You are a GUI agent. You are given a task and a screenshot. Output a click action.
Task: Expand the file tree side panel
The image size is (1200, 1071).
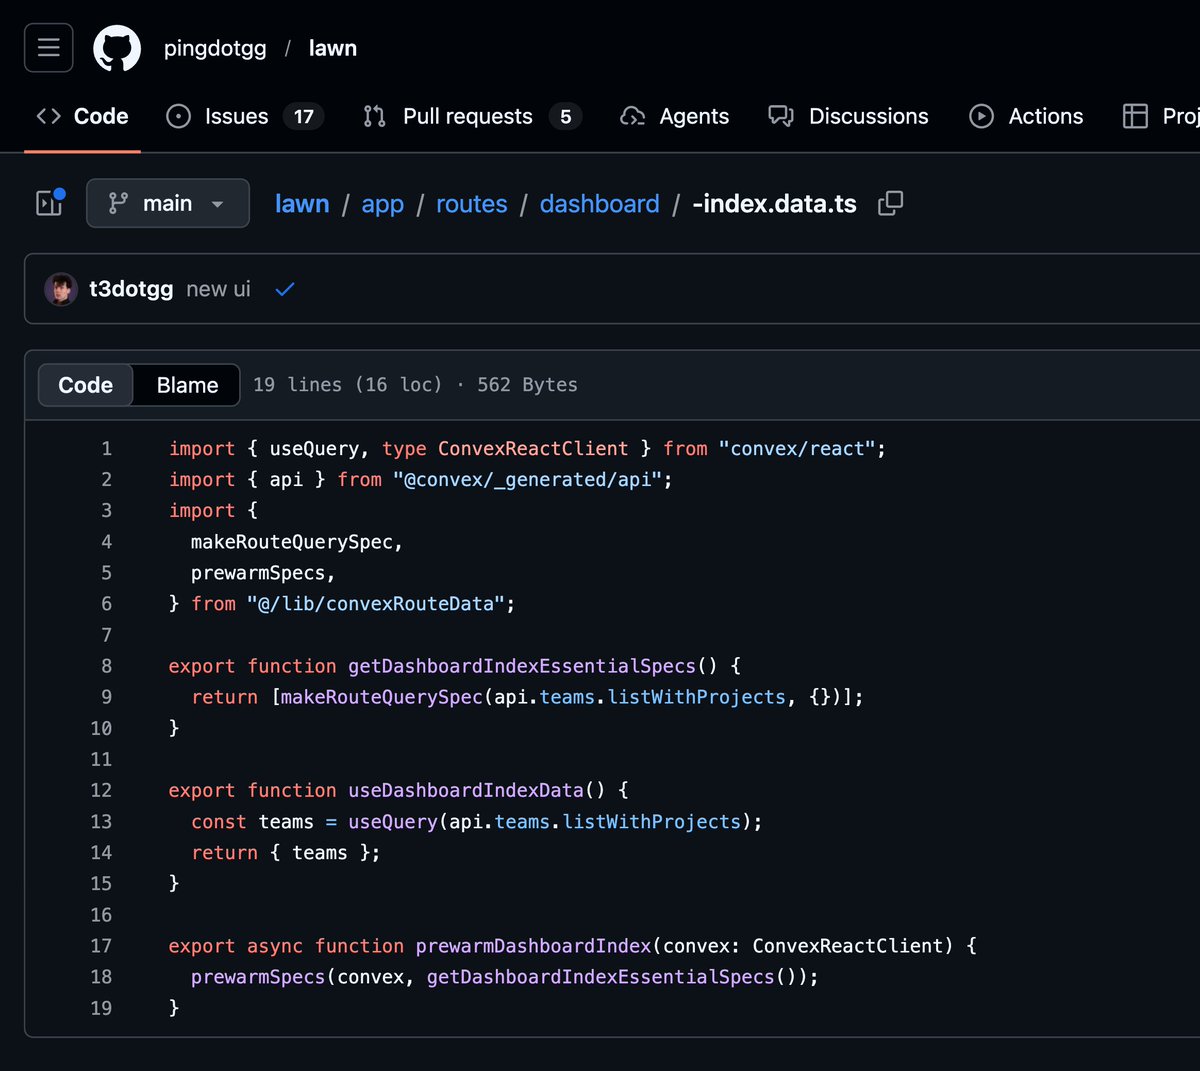click(x=50, y=203)
